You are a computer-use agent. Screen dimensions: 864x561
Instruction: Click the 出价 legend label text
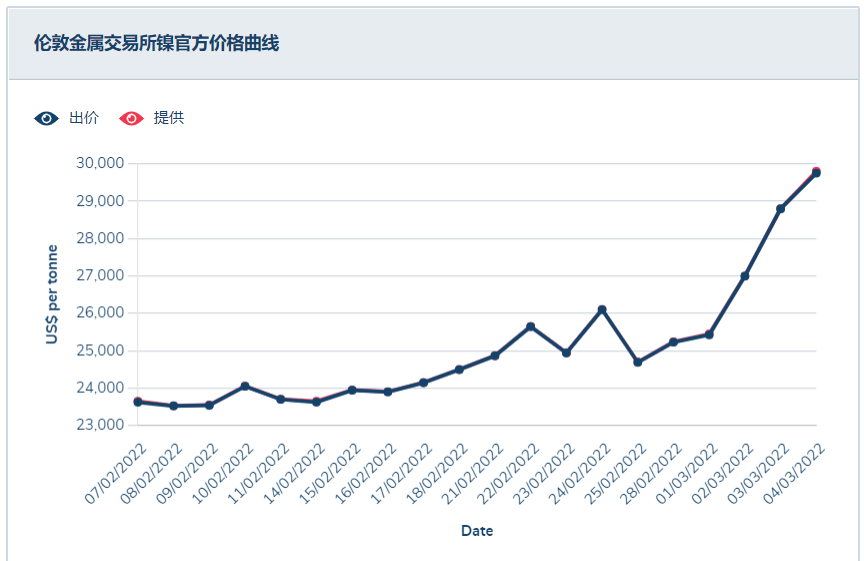(x=84, y=118)
